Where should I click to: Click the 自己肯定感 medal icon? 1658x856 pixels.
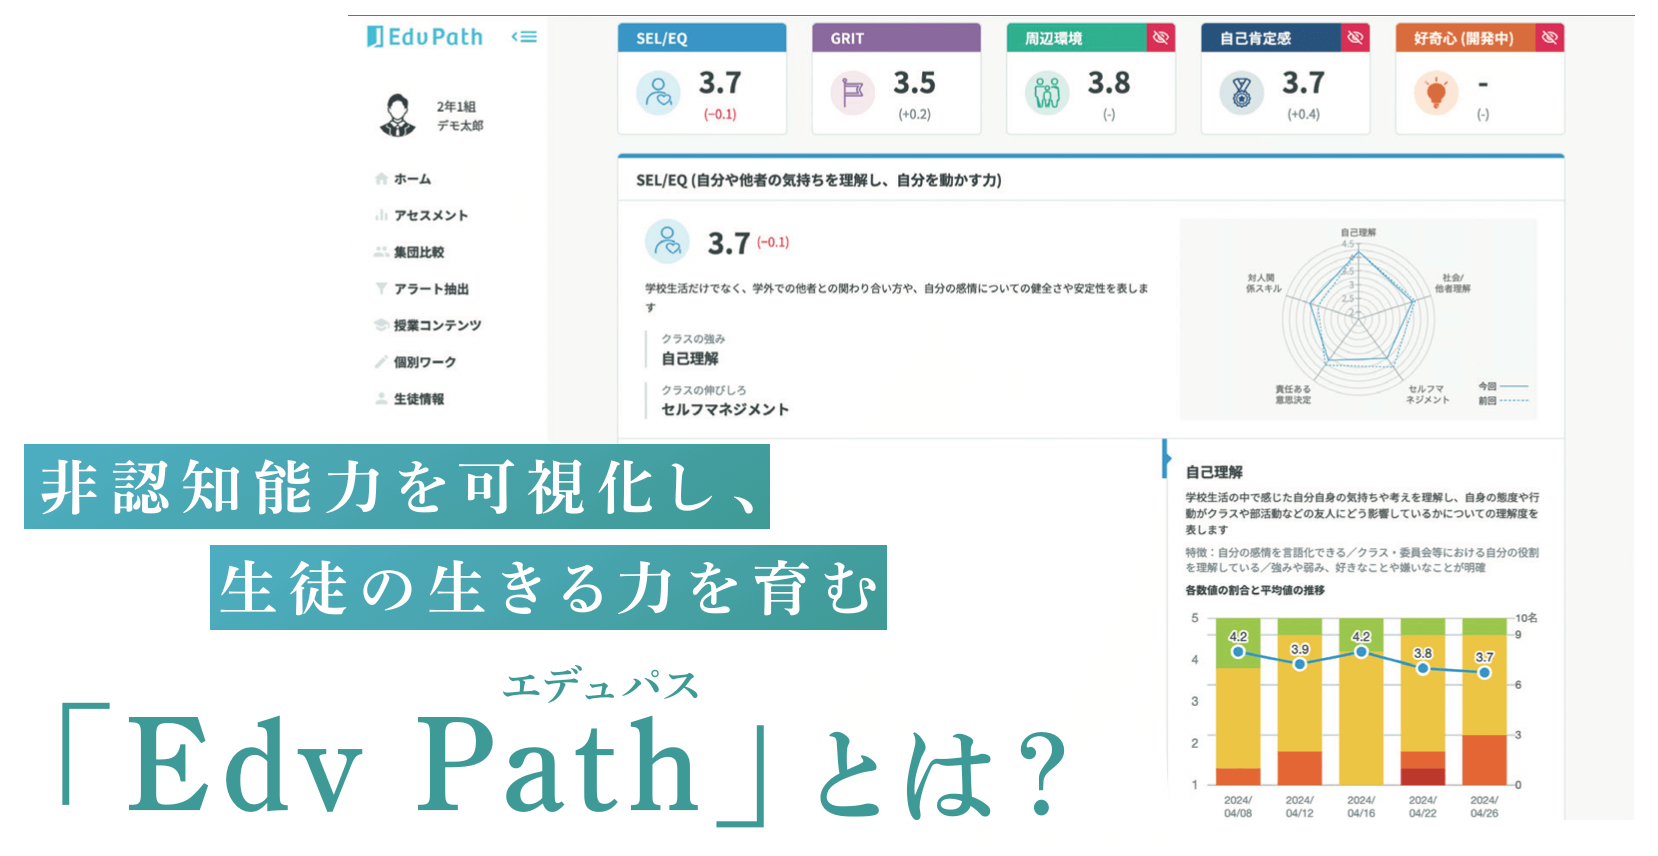(x=1241, y=93)
